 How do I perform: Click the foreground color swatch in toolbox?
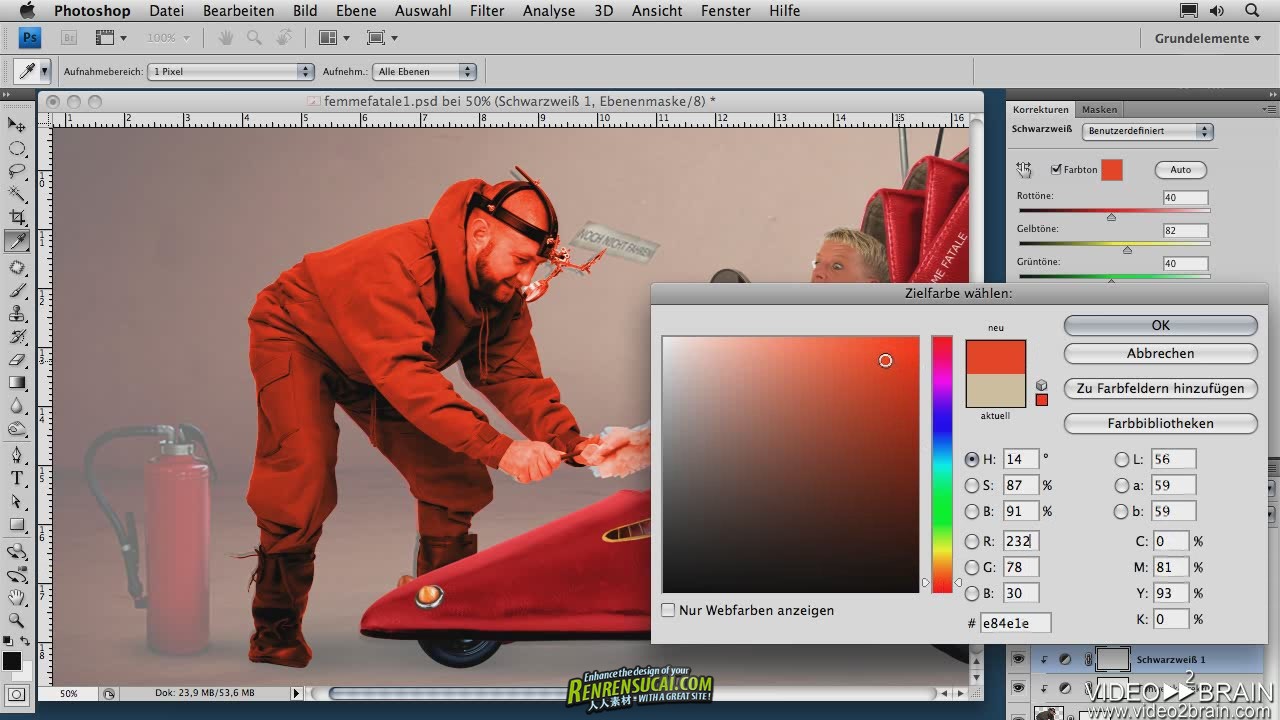click(x=12, y=660)
